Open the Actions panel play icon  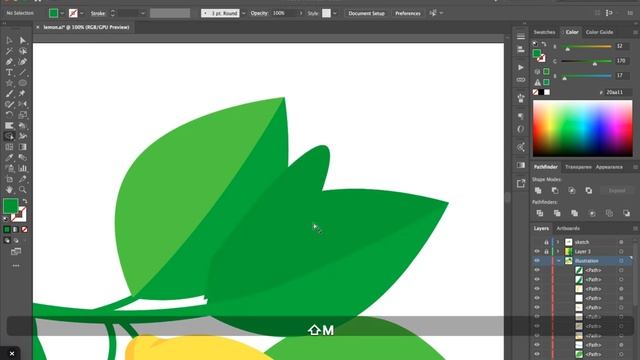coord(520,67)
